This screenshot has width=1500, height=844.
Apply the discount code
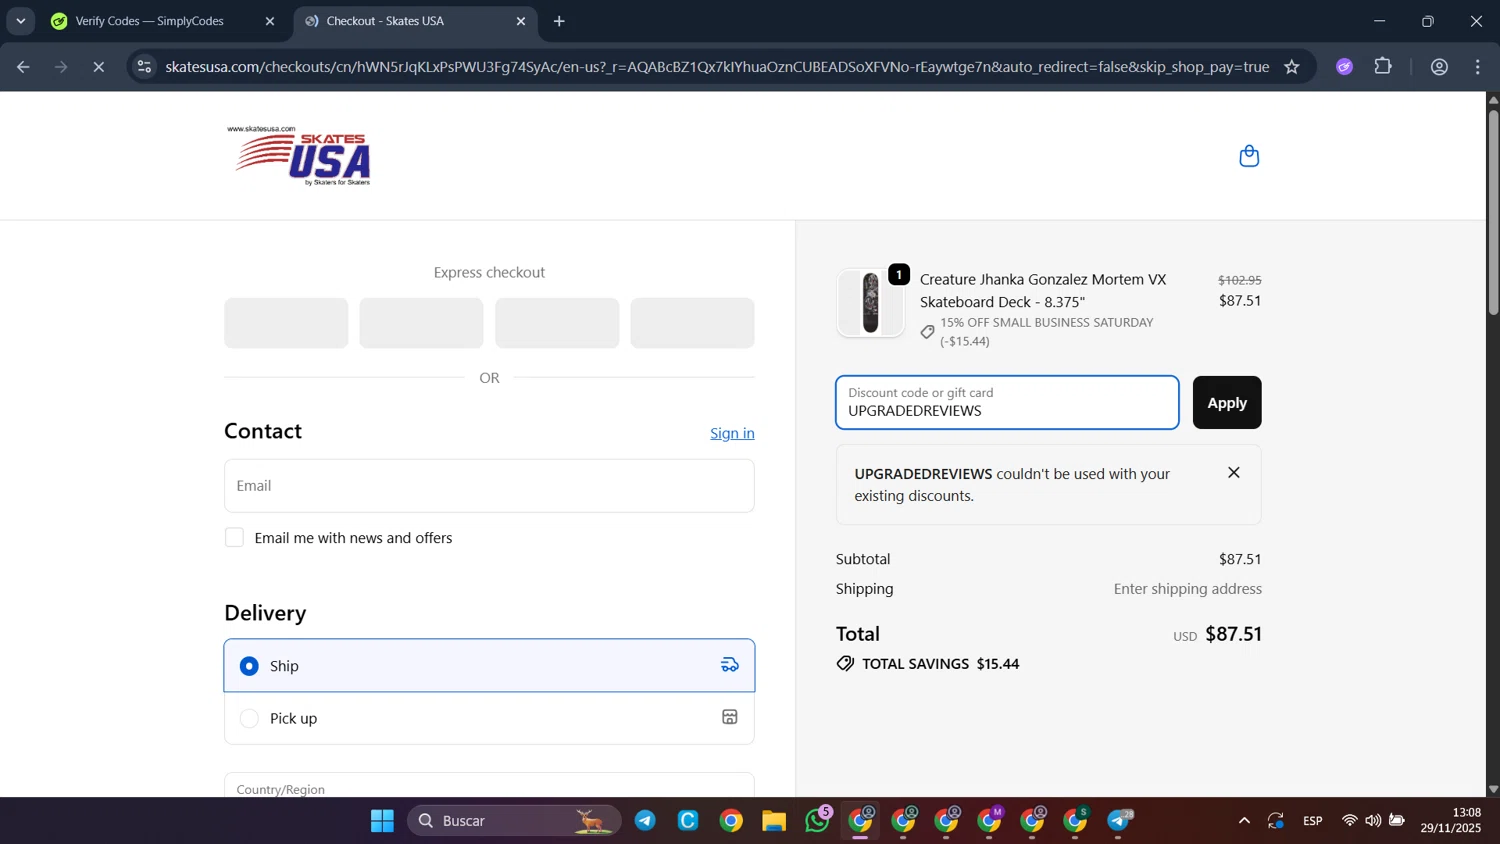(1227, 403)
